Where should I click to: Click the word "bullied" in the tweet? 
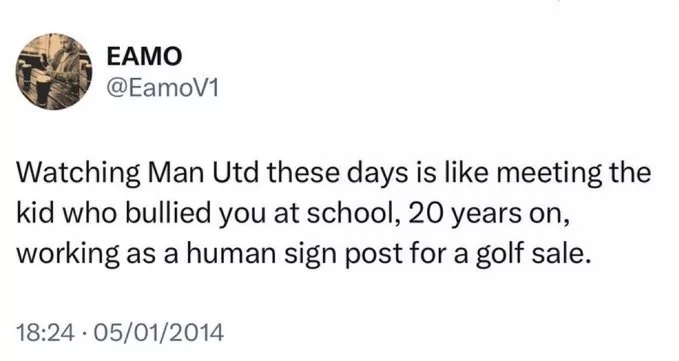[x=168, y=213]
